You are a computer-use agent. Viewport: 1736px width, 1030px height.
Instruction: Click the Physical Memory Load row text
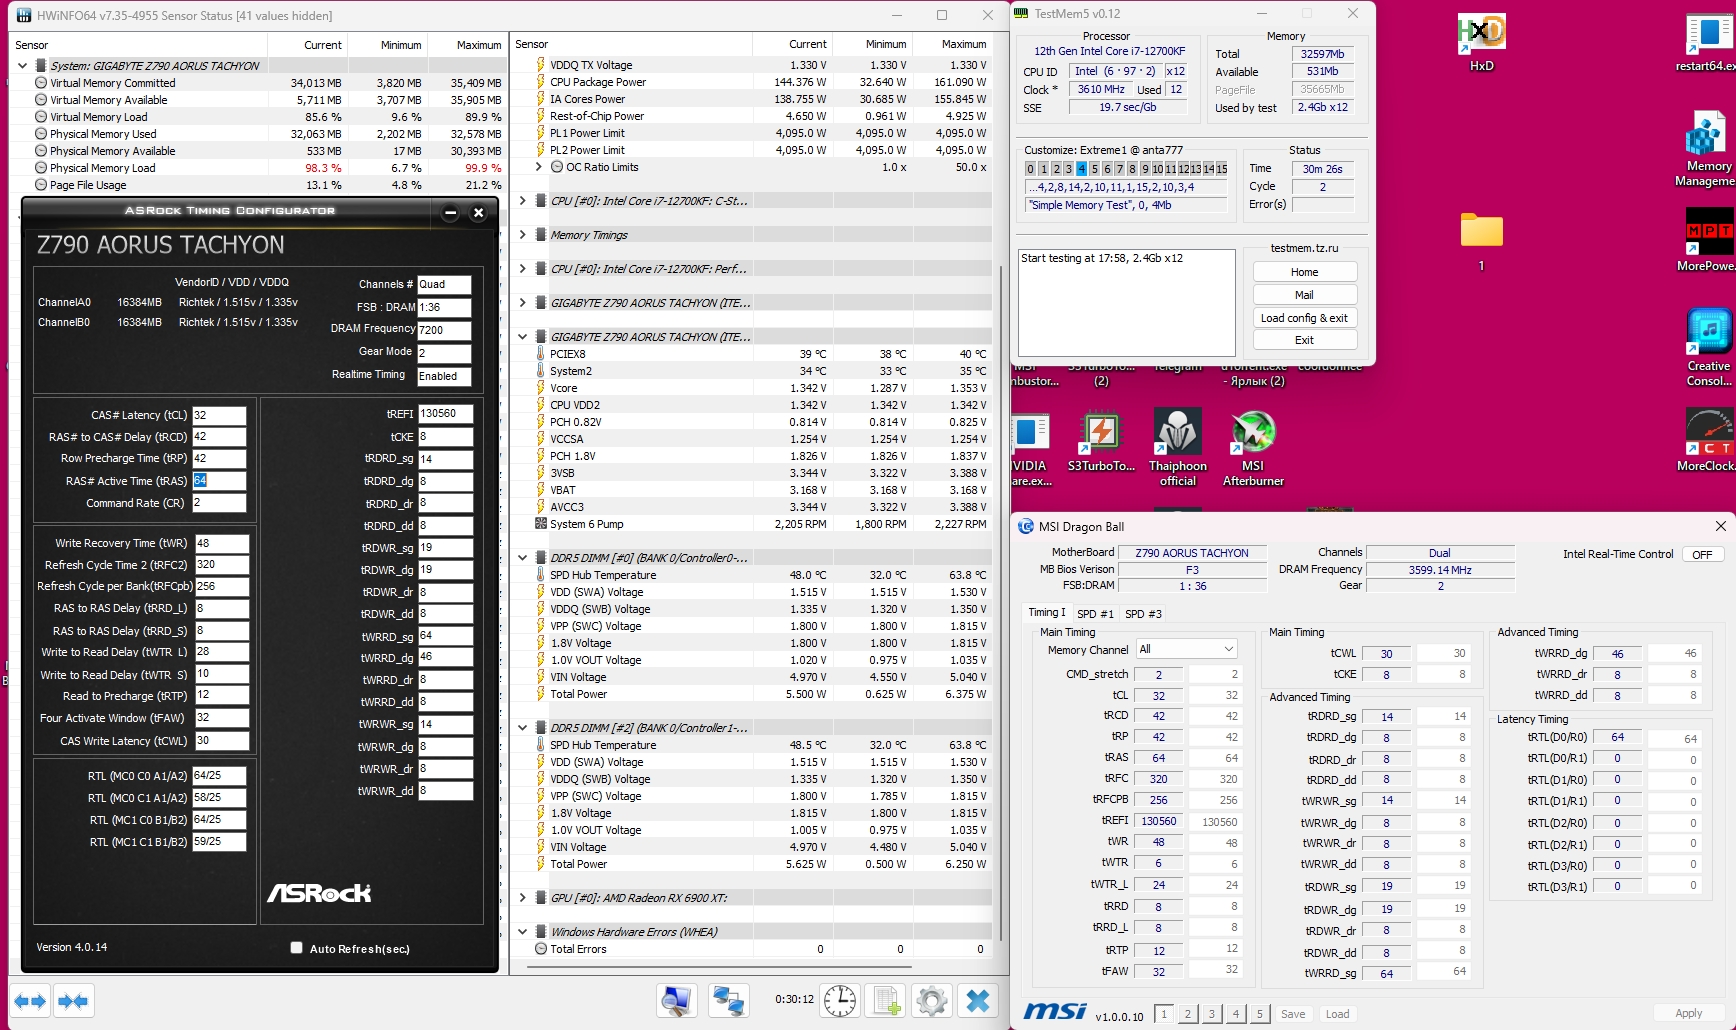tap(103, 168)
